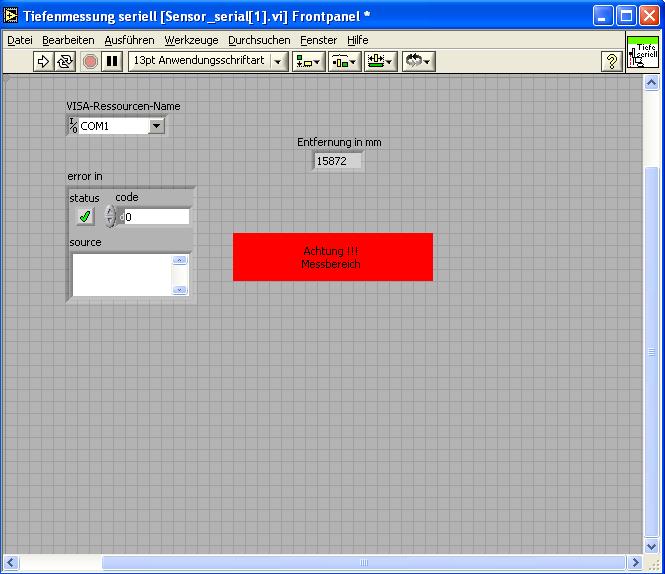Open the Reorder dropdown
This screenshot has width=665, height=574.
pos(419,62)
